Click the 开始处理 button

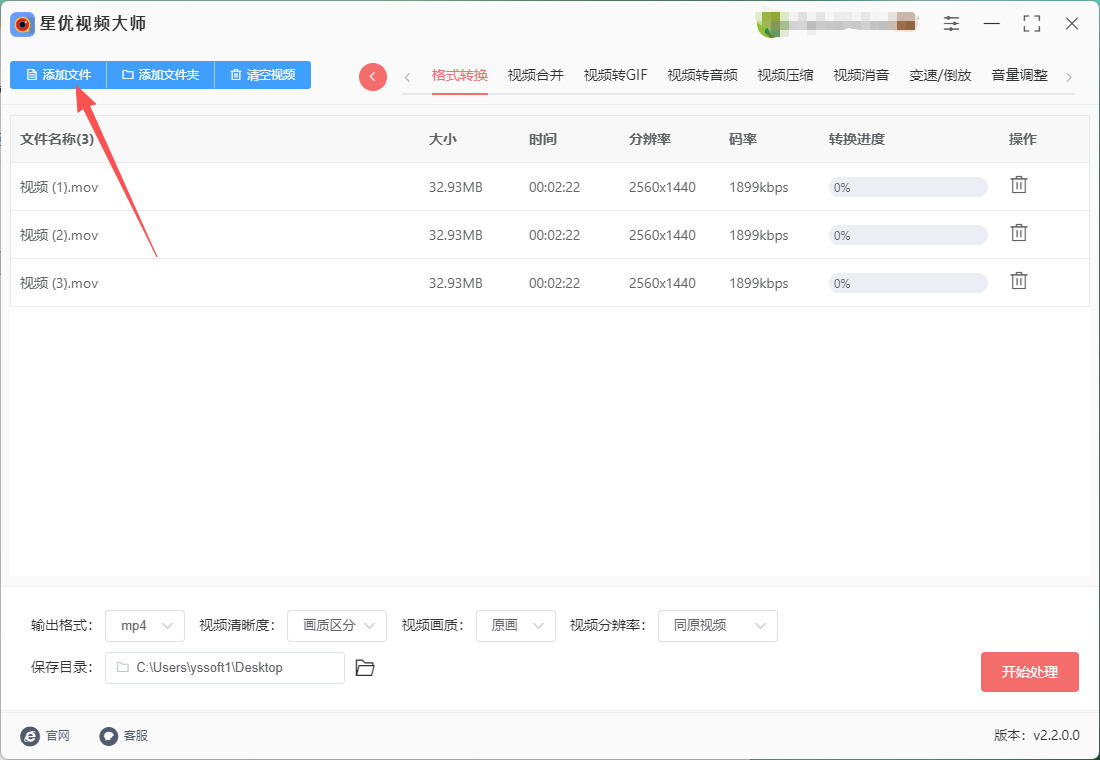tap(1029, 672)
